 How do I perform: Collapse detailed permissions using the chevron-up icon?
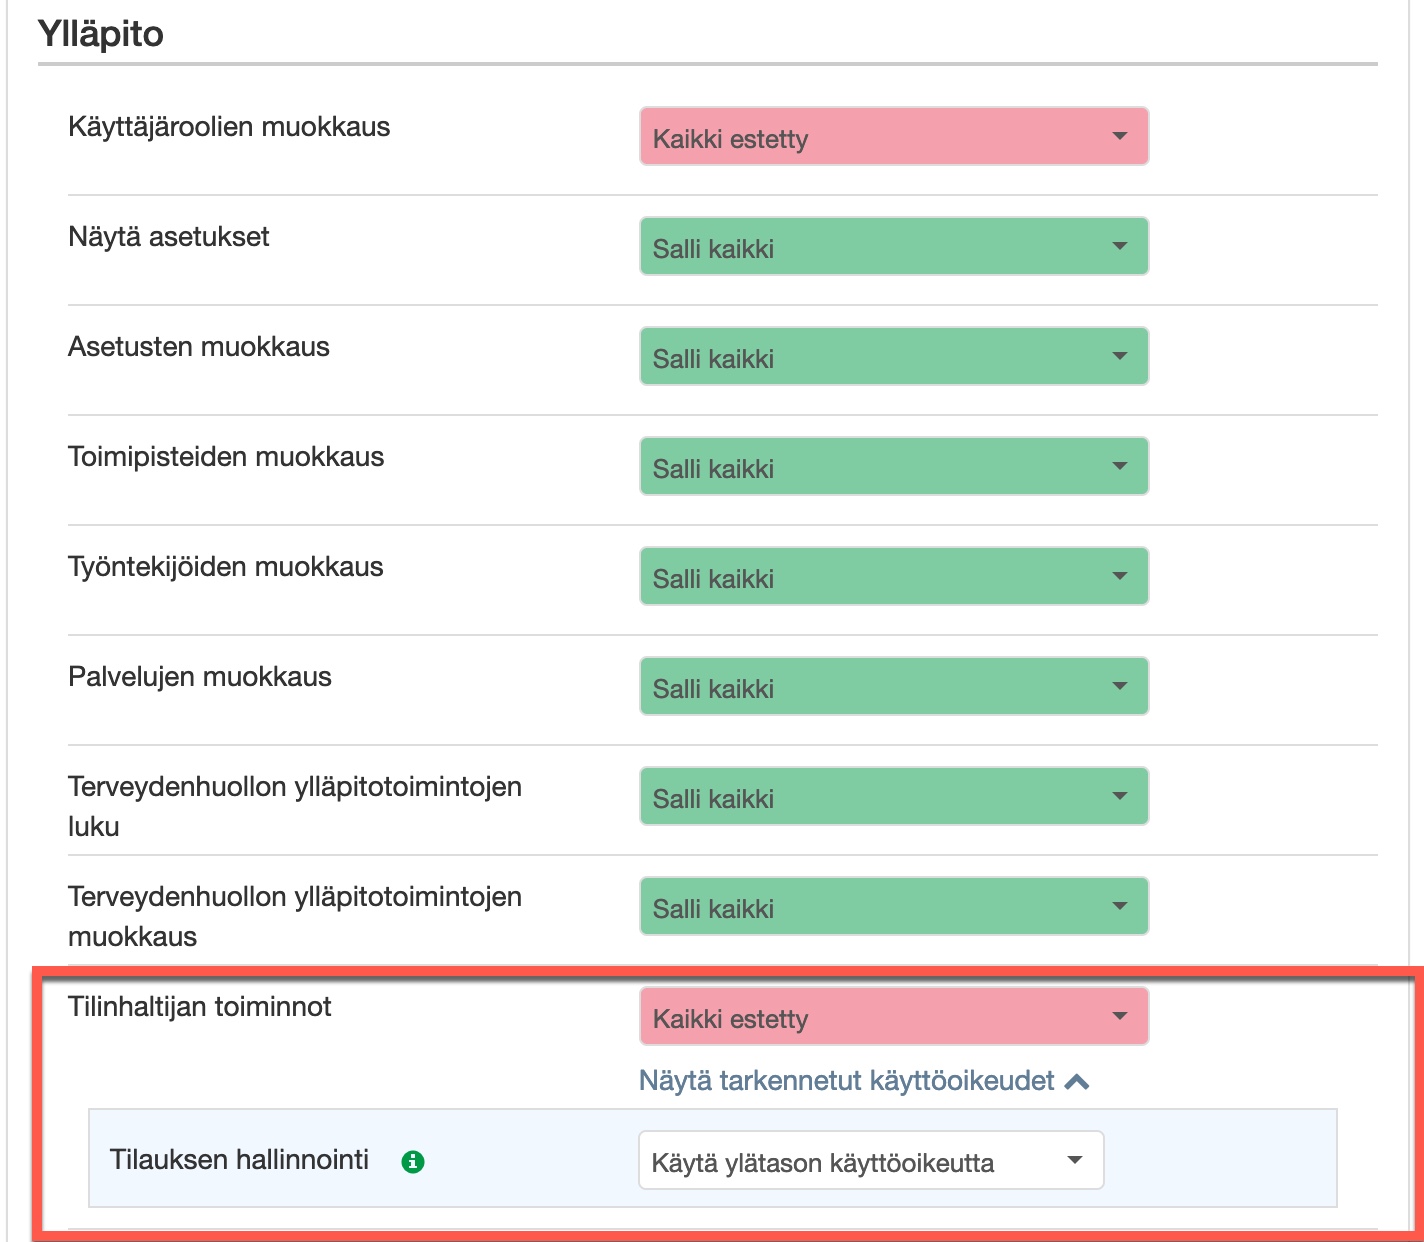click(1077, 1082)
